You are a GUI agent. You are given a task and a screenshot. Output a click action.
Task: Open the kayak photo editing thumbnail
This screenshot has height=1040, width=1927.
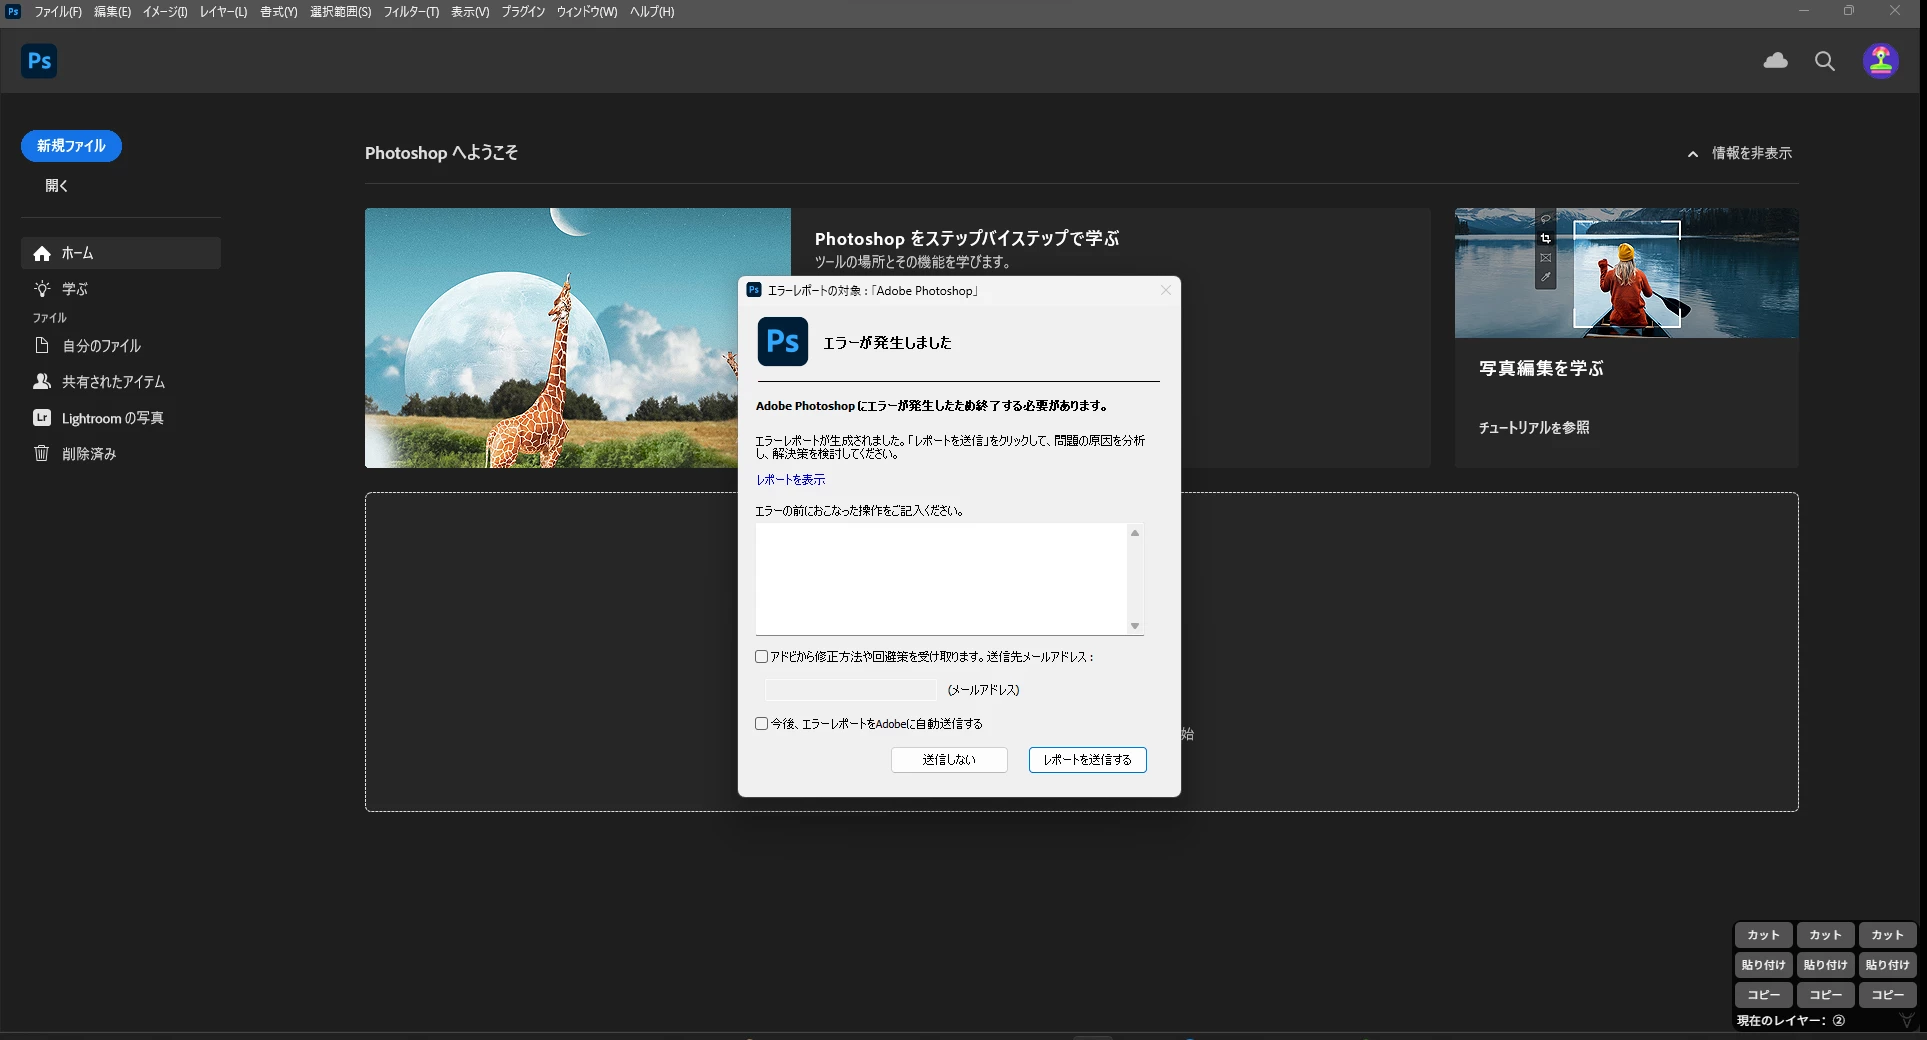click(1626, 273)
